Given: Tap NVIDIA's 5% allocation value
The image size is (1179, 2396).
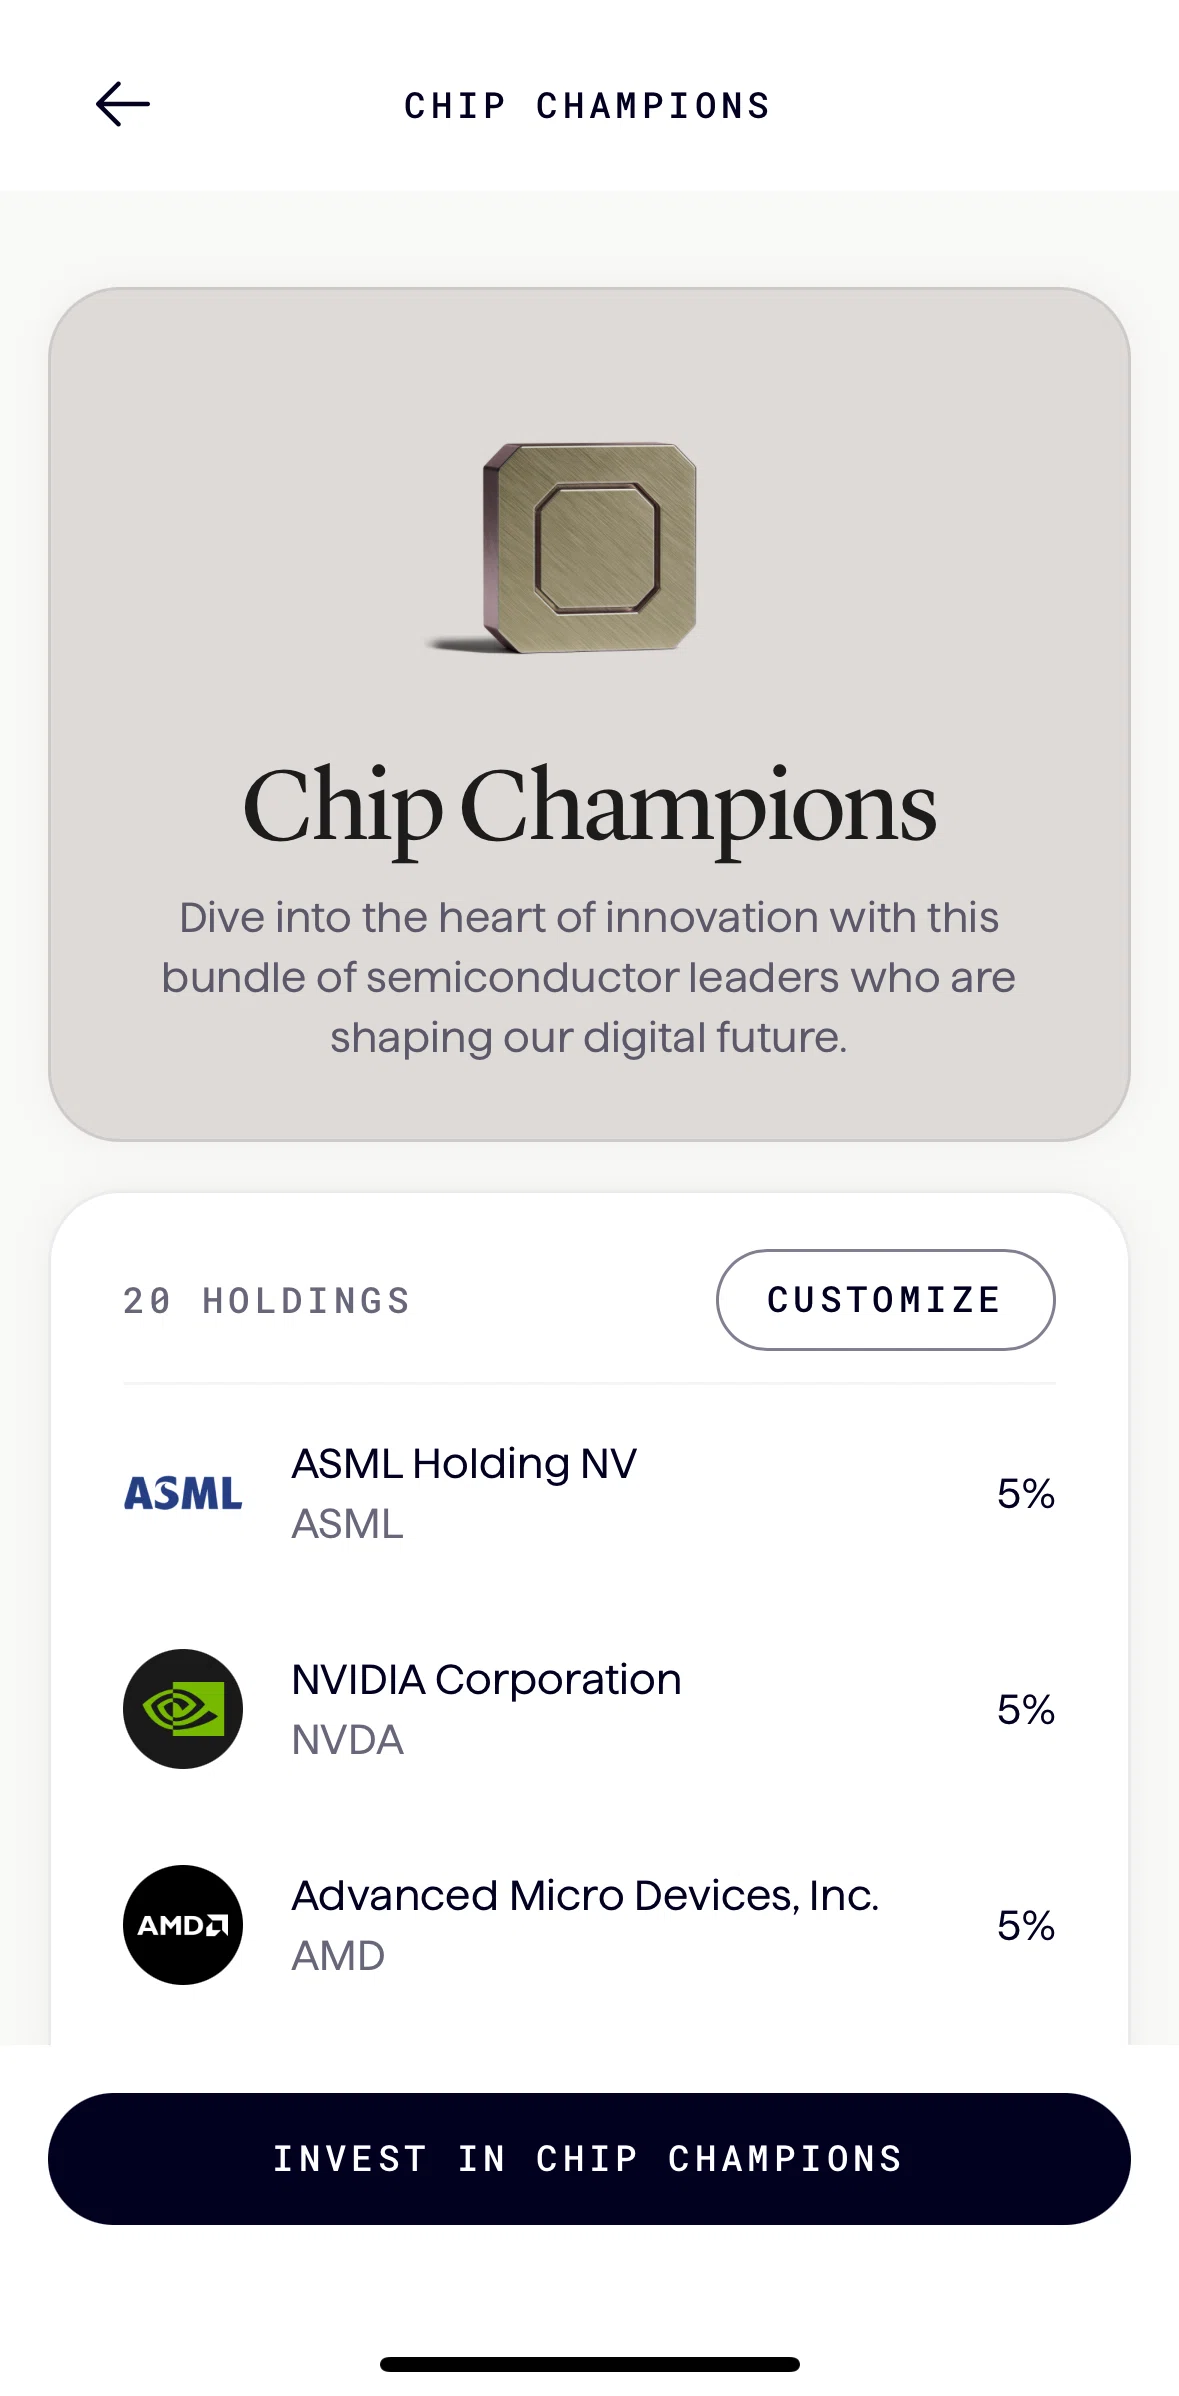Looking at the screenshot, I should [x=1026, y=1710].
